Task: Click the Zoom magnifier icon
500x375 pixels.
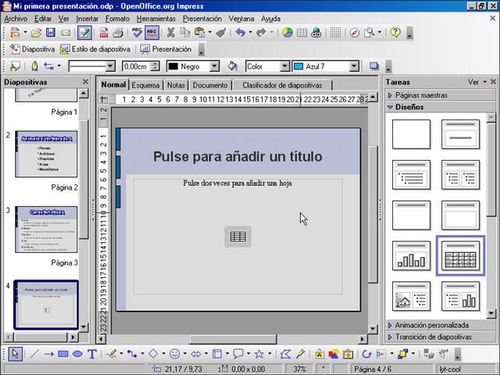Action: [369, 33]
